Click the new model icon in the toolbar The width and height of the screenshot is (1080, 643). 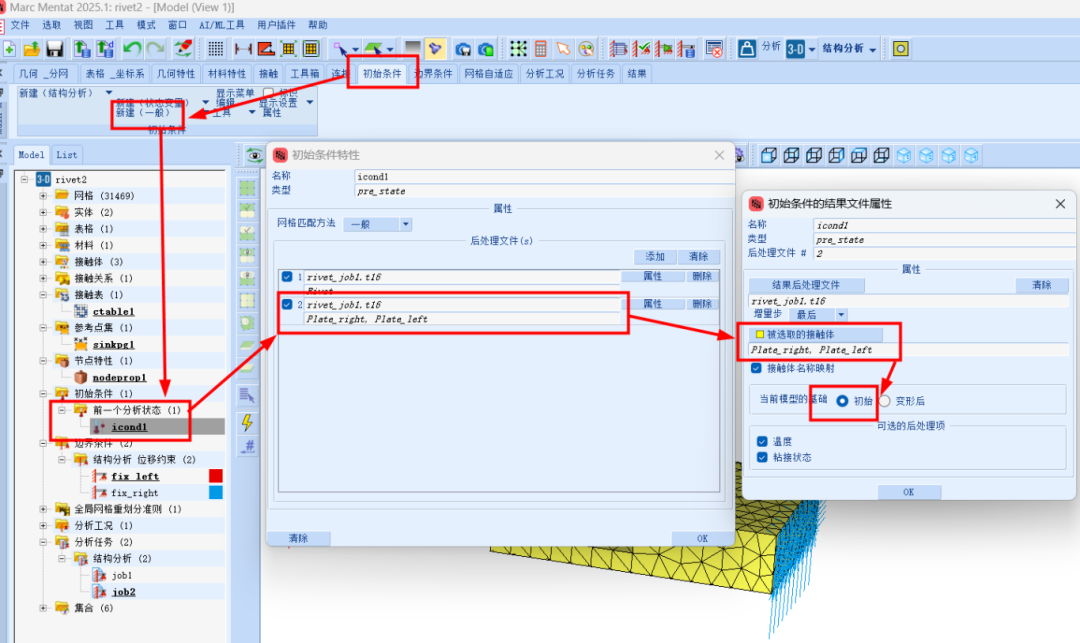9,48
